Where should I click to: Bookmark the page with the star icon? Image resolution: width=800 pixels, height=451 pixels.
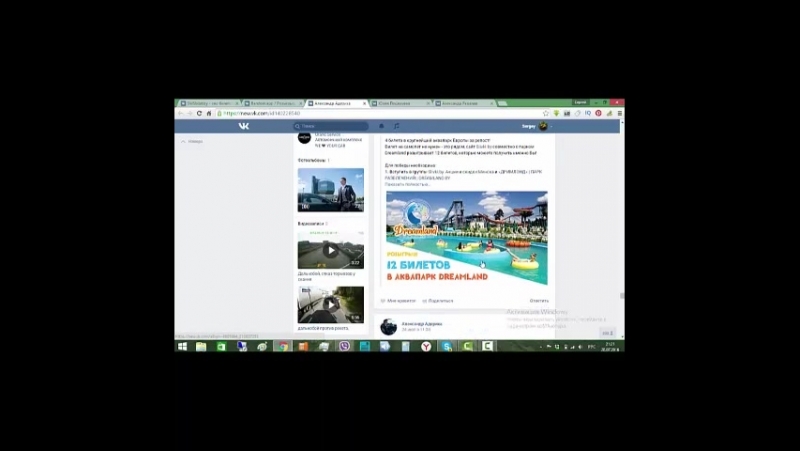pos(546,113)
